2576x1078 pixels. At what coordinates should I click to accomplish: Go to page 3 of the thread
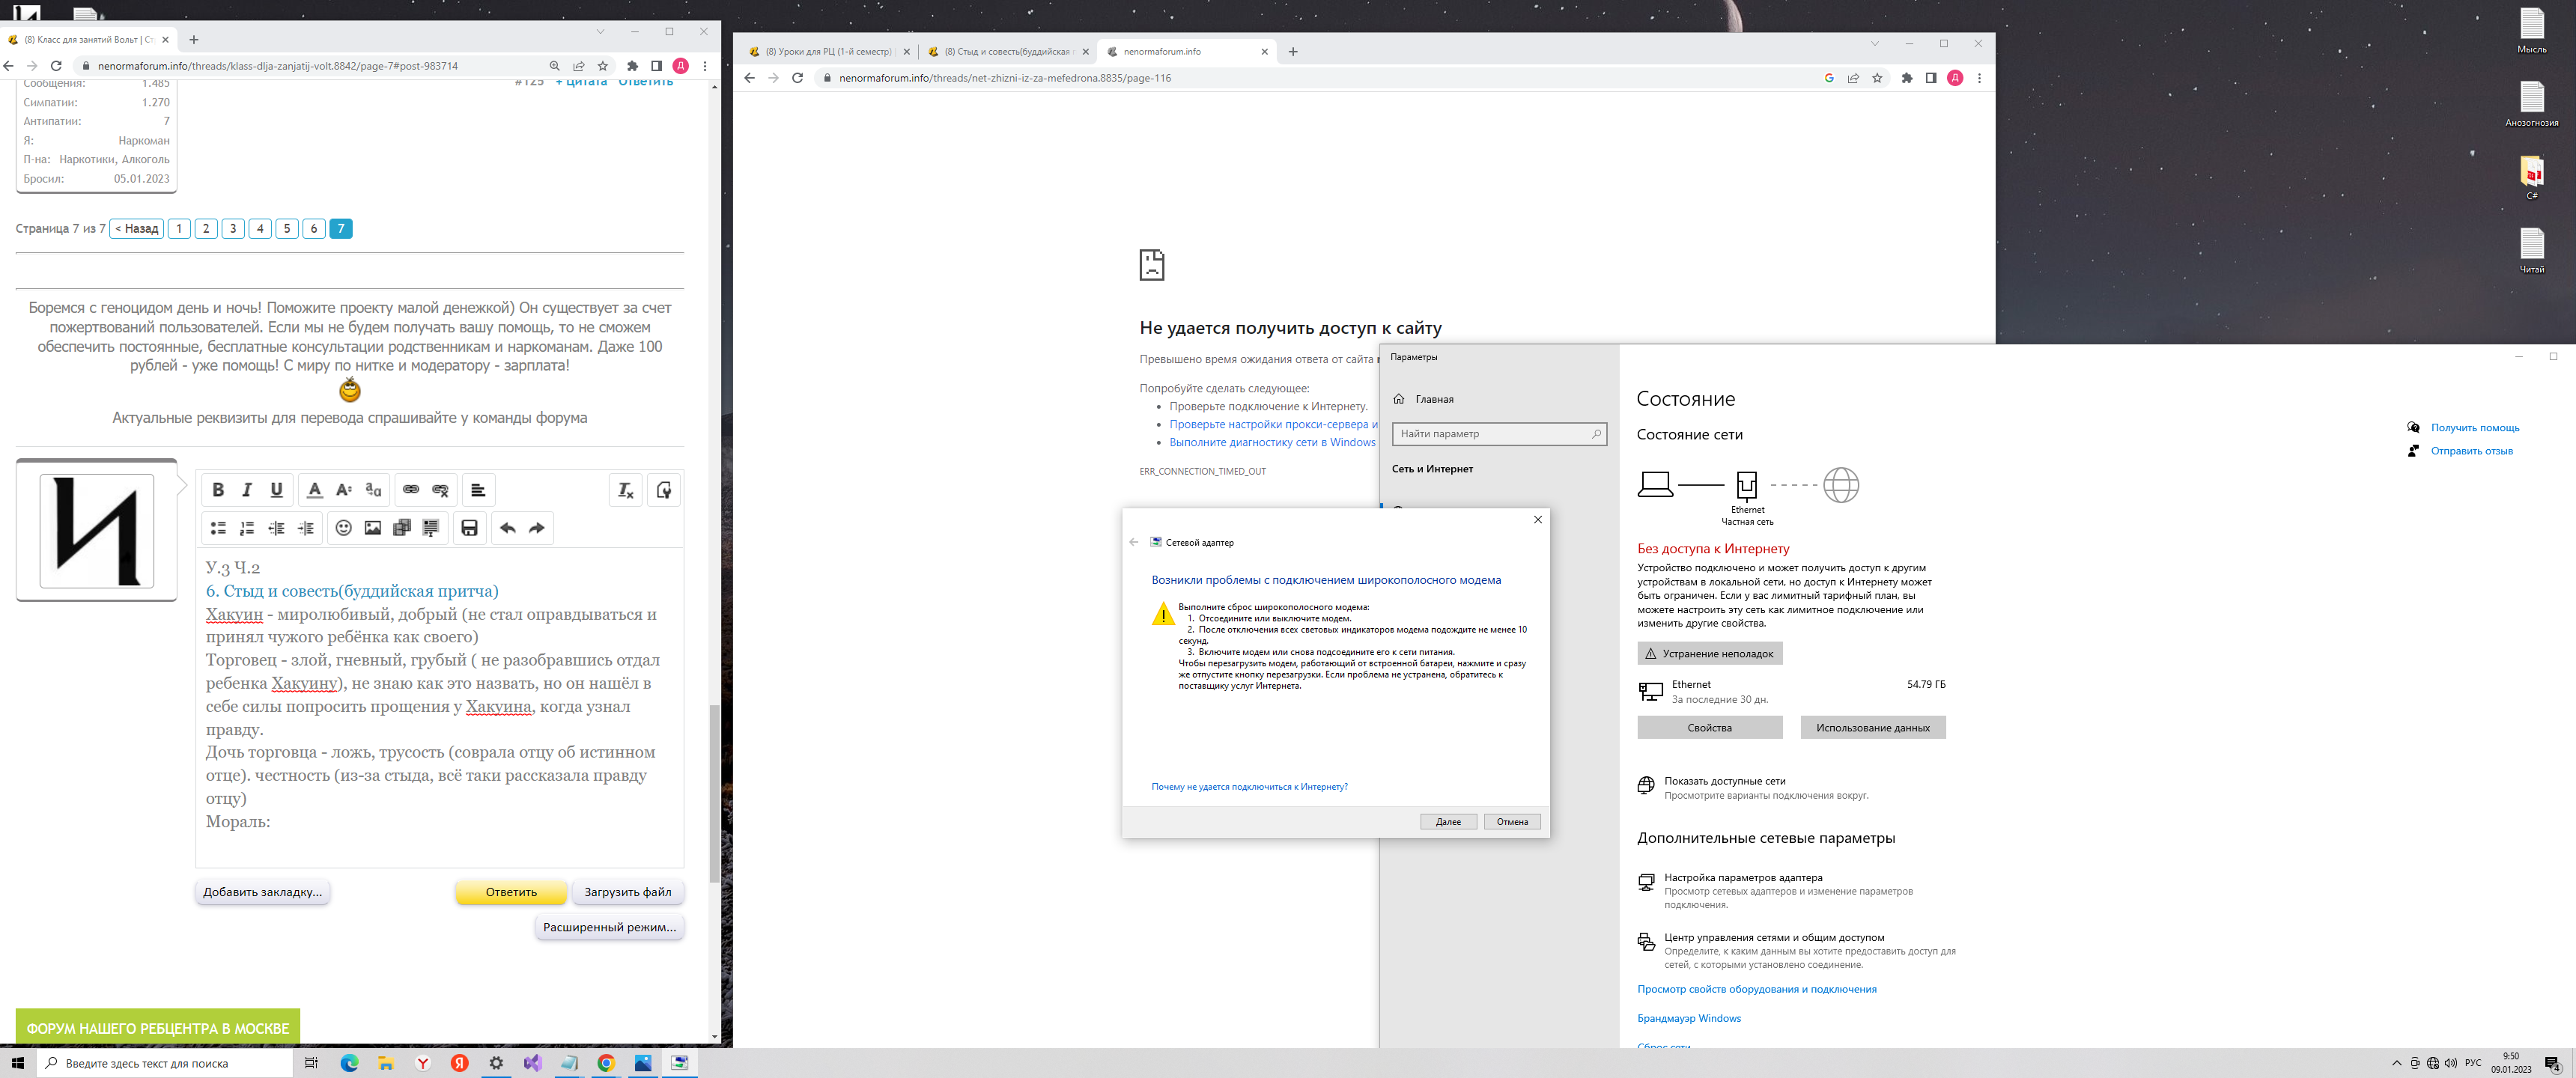(233, 229)
